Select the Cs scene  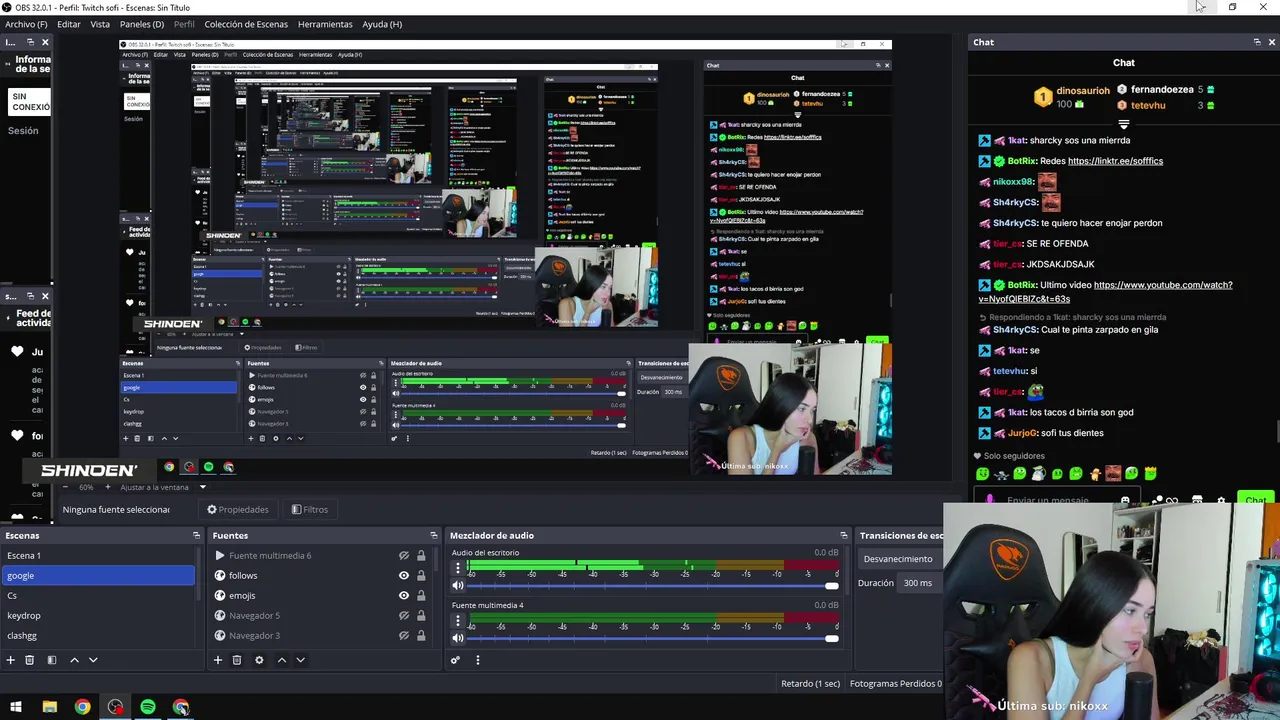pyautogui.click(x=98, y=596)
